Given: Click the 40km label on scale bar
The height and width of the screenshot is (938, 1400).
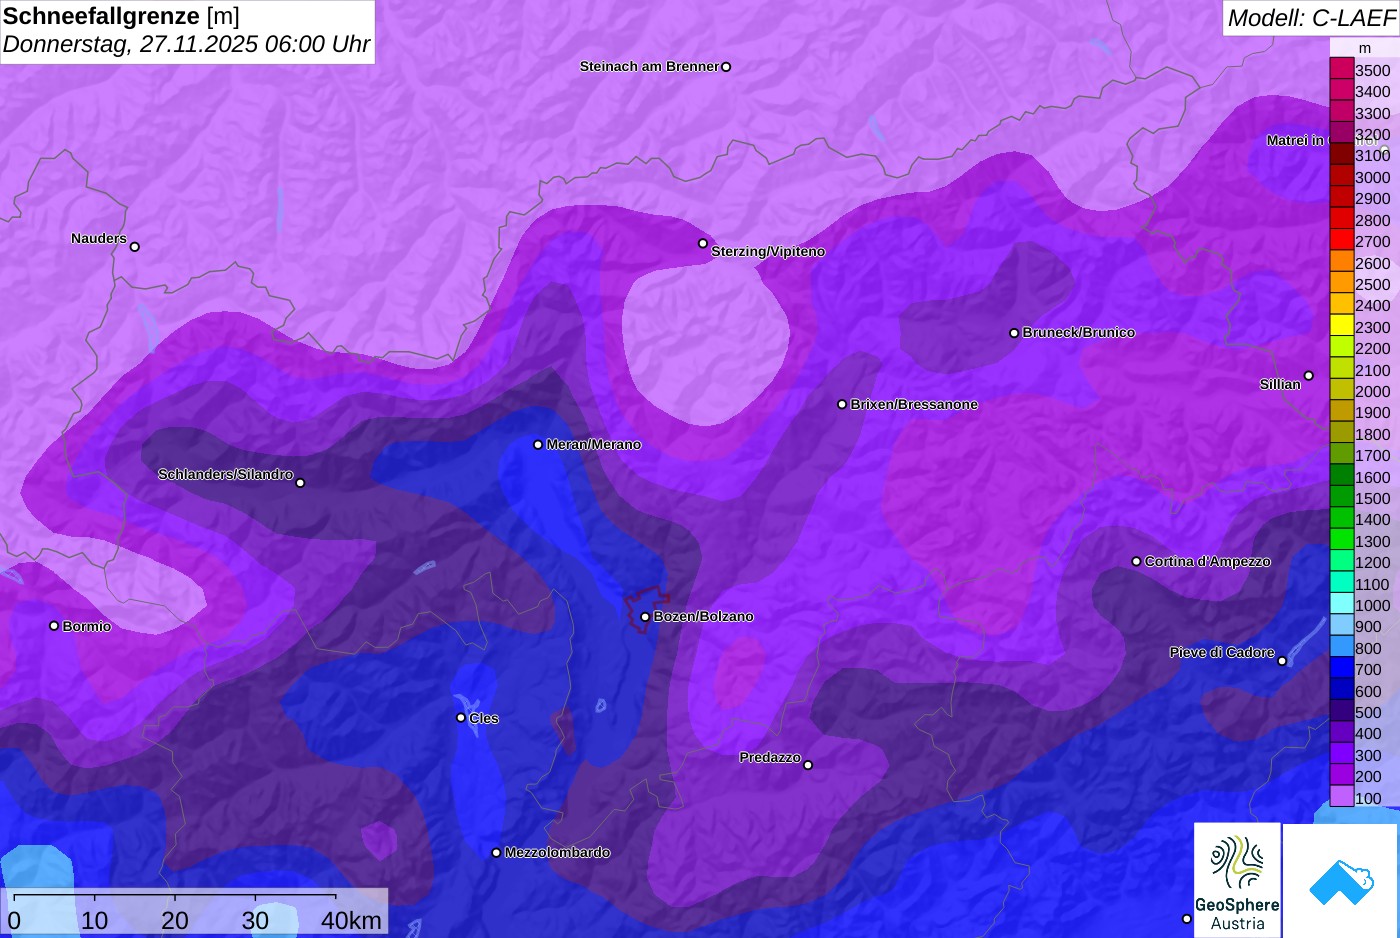Looking at the screenshot, I should click(x=351, y=920).
